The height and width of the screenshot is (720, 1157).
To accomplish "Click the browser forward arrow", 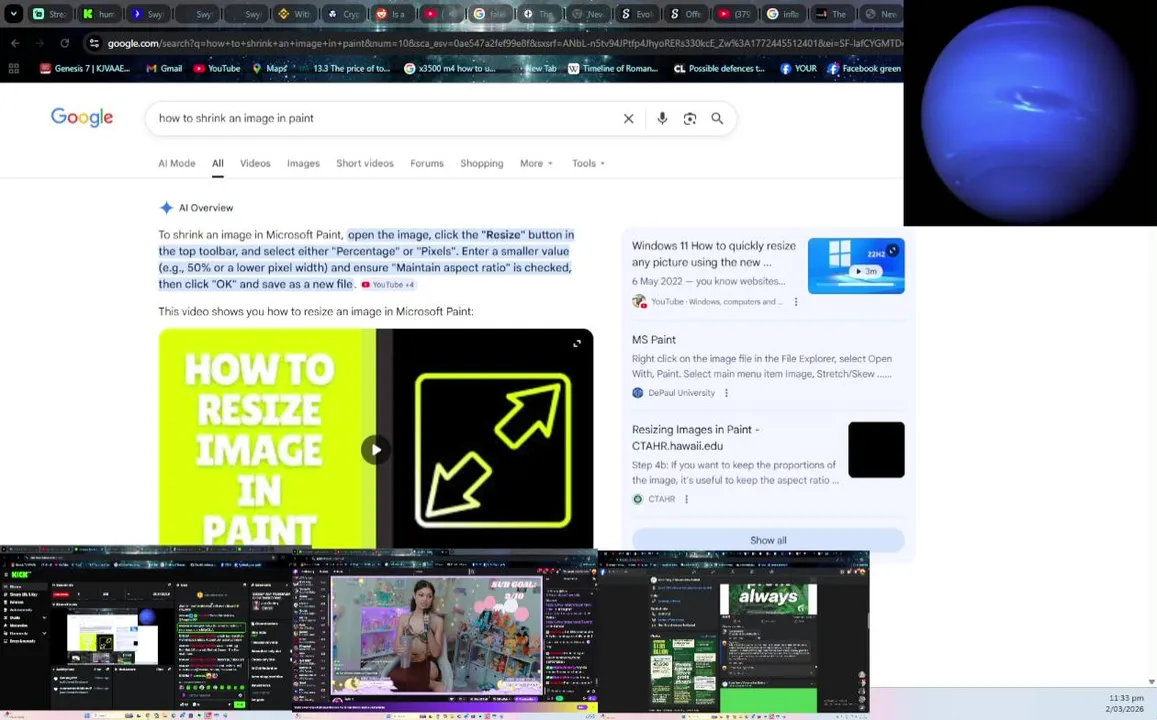I will pos(40,44).
